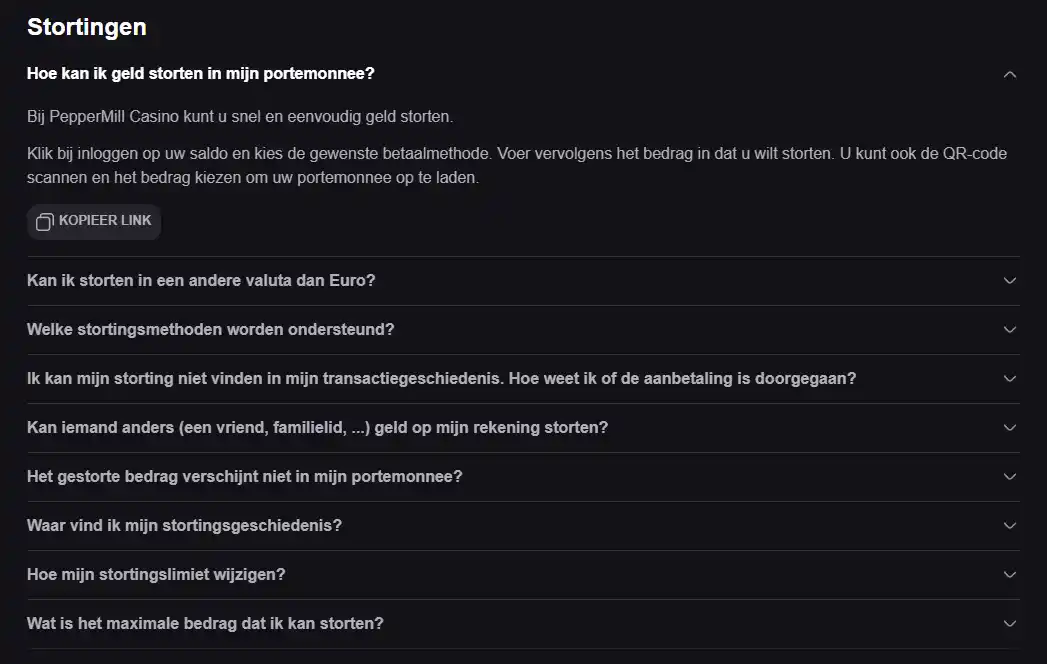Open 'Wat is het maximale bedrag dat ik kan storten?'
1047x664 pixels.
(205, 623)
